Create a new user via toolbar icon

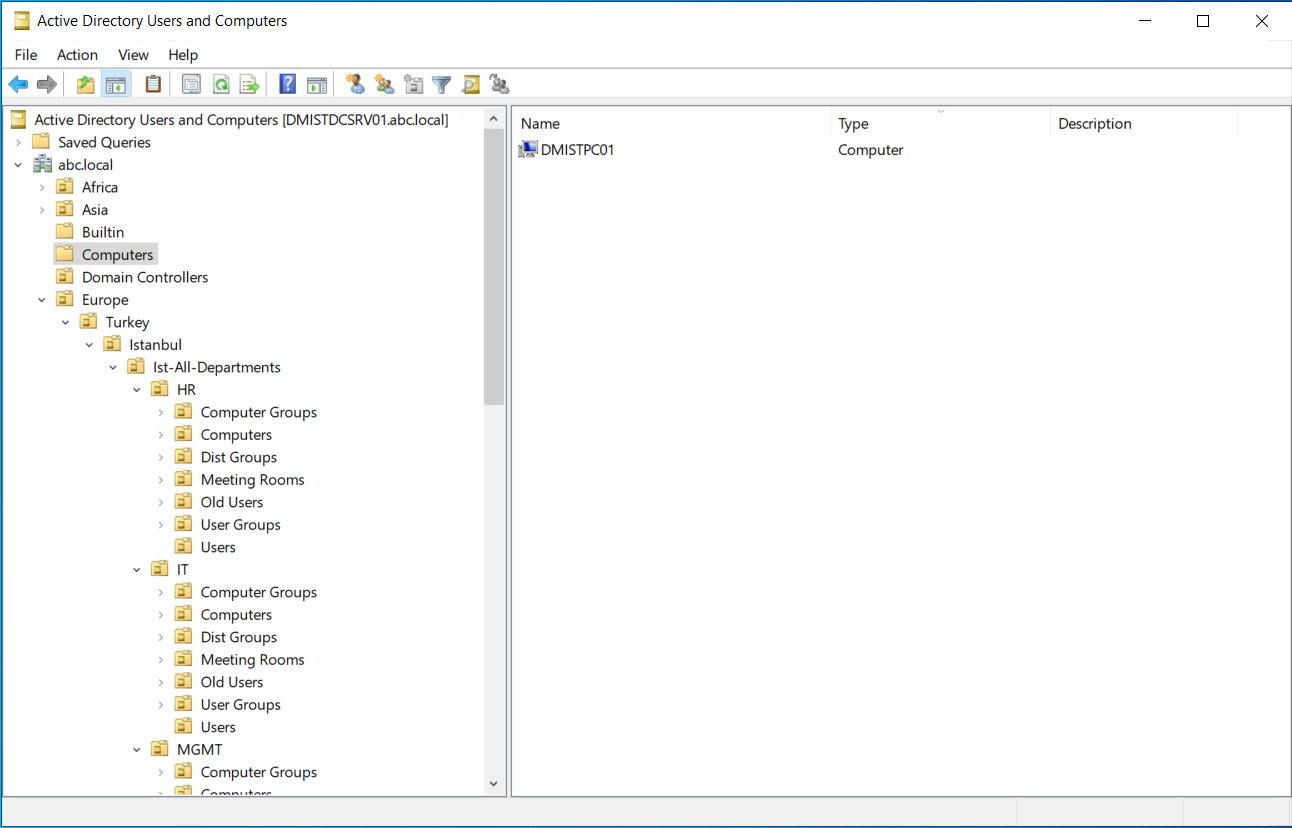pos(354,85)
